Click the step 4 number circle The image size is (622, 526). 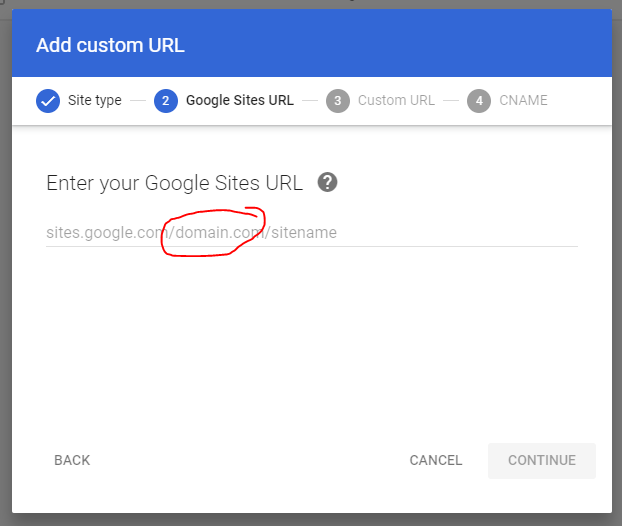point(479,101)
